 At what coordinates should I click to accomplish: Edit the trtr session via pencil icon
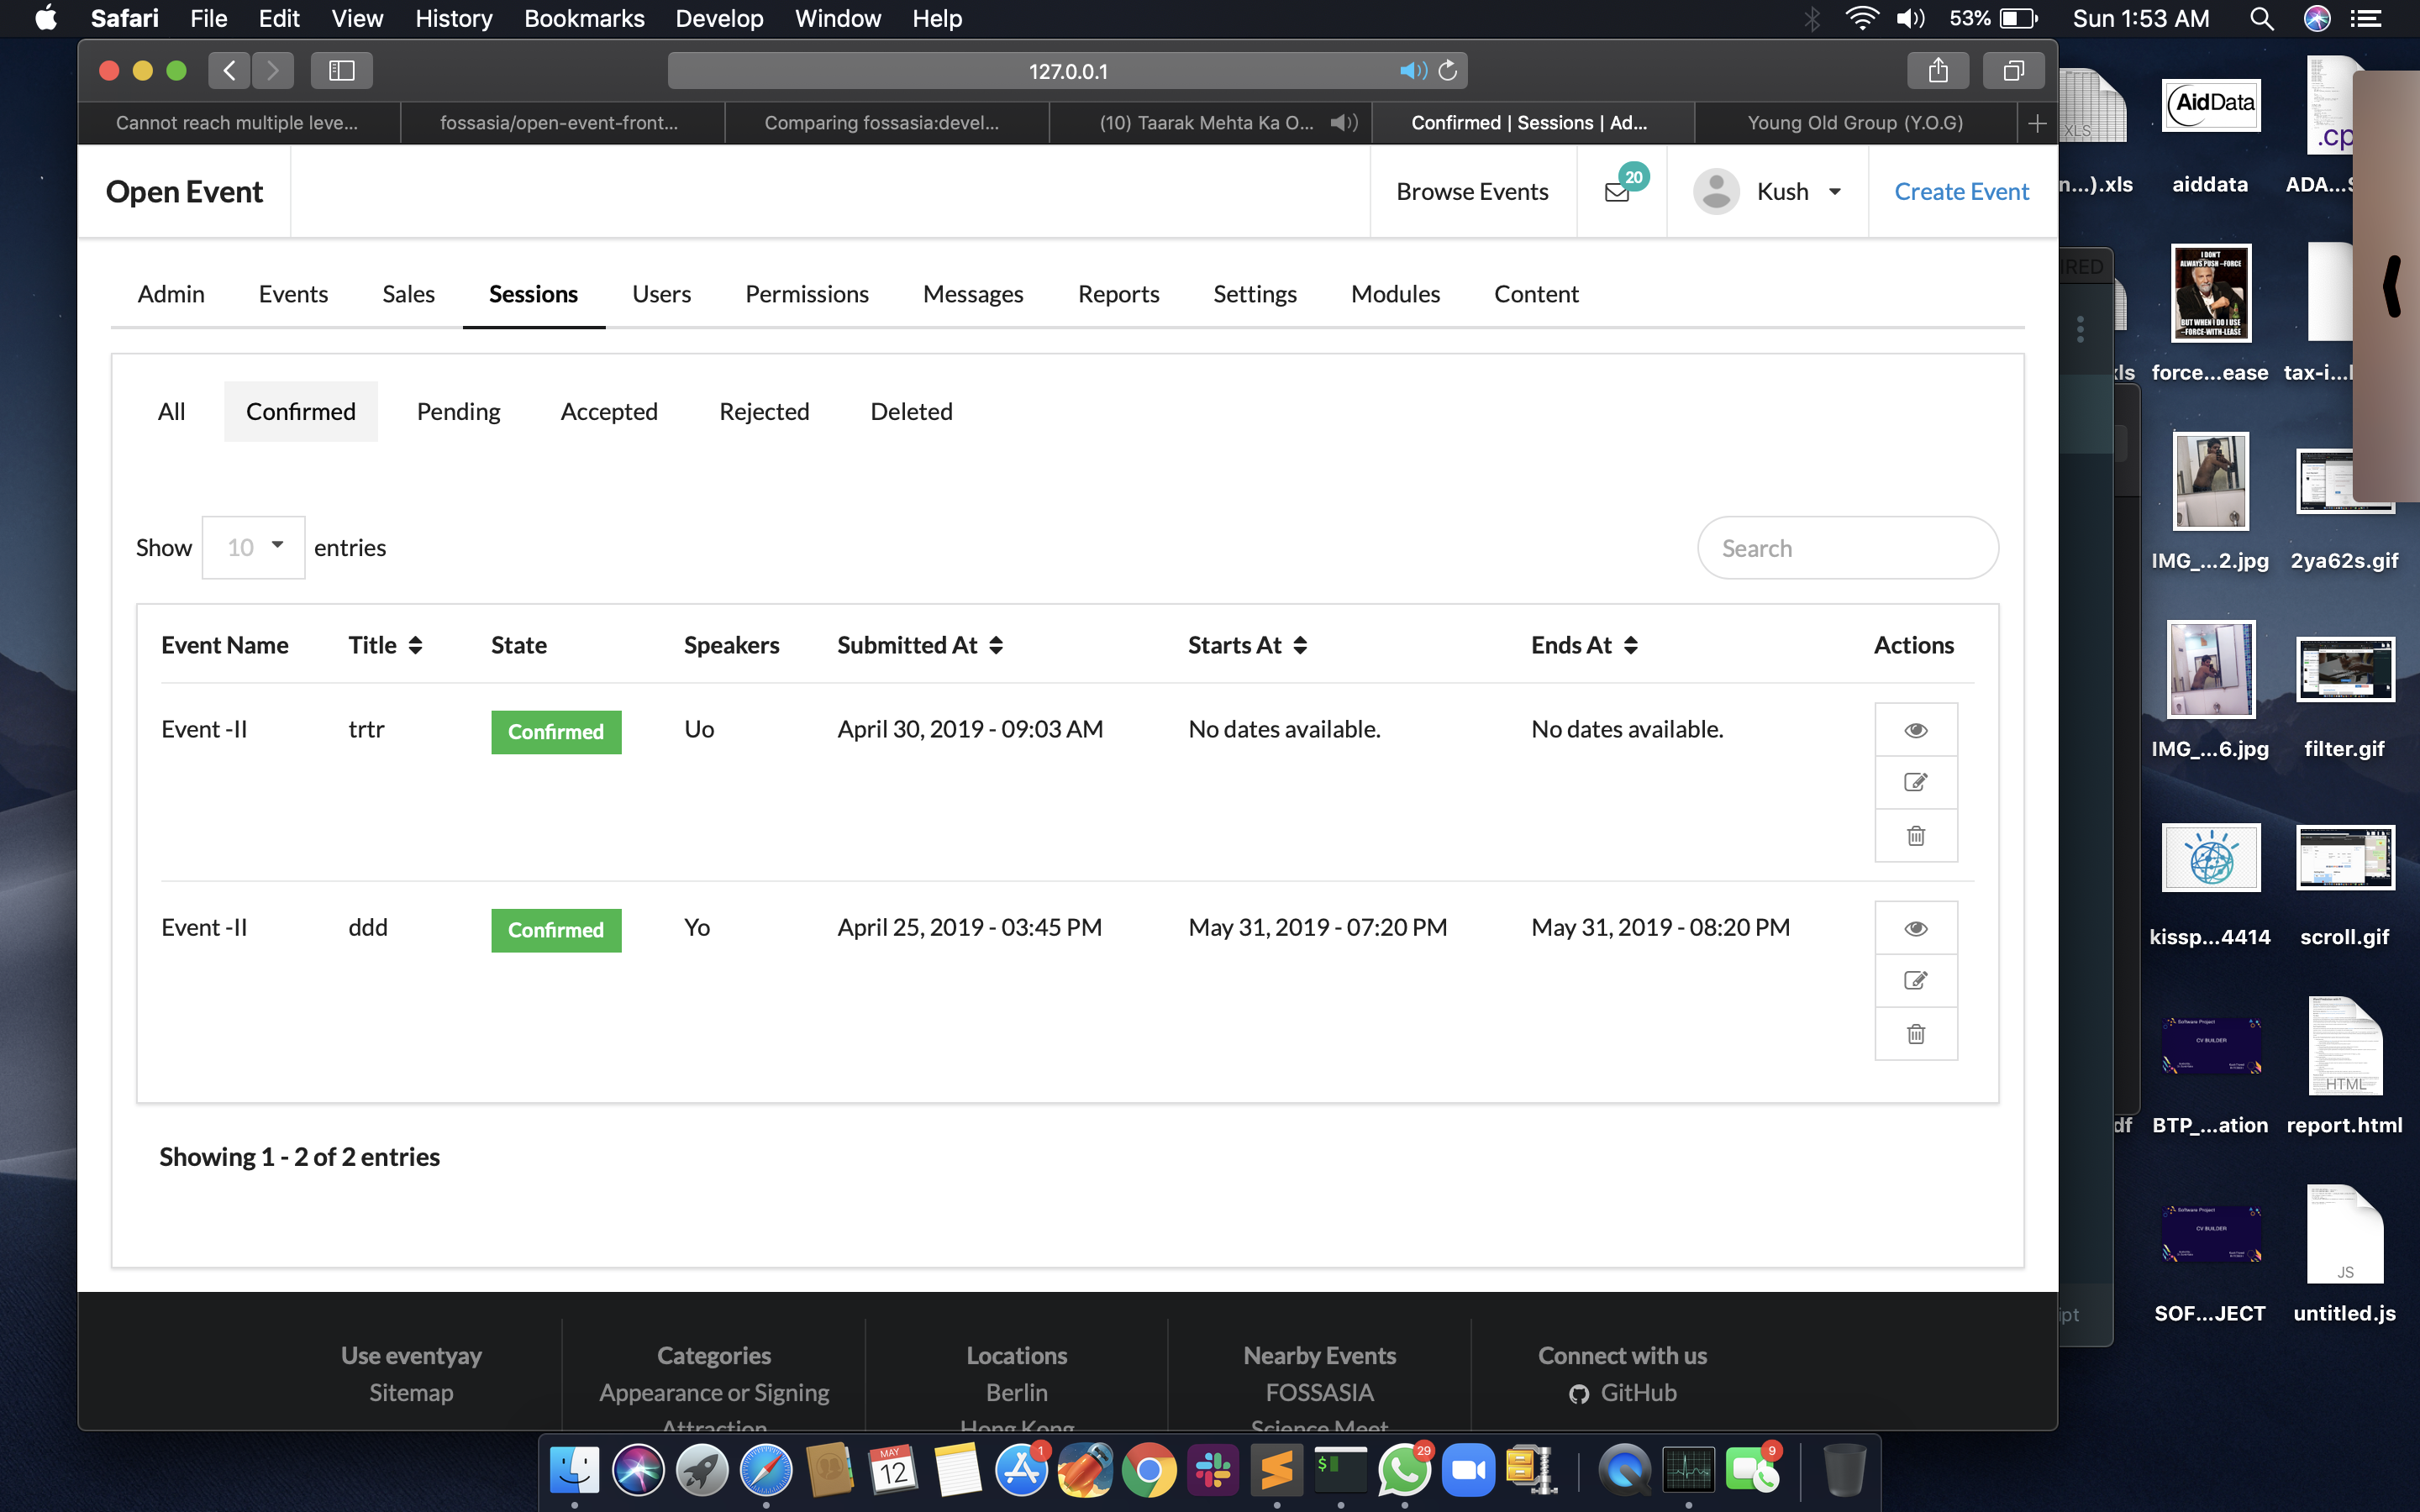[1915, 783]
